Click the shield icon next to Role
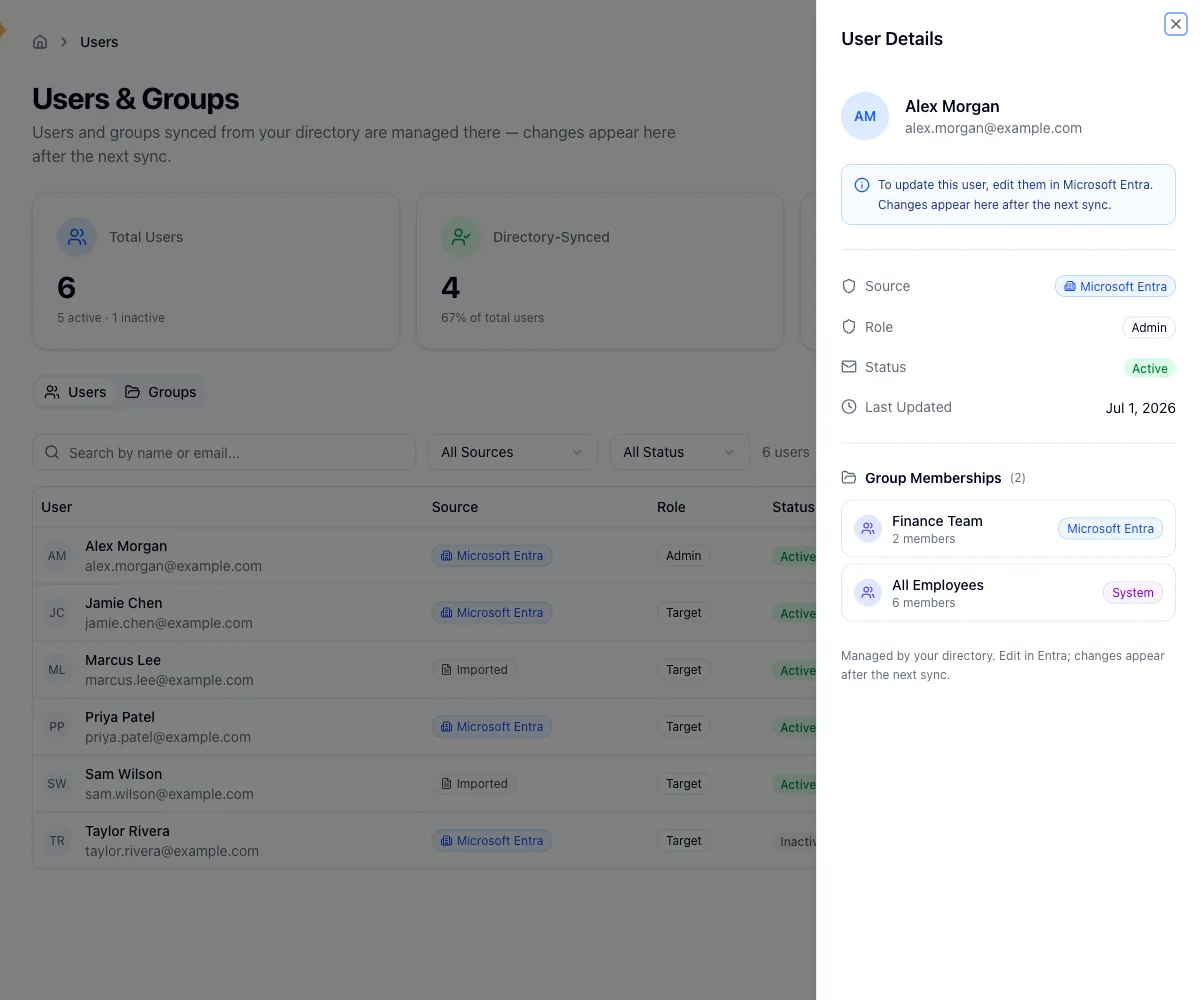Image resolution: width=1200 pixels, height=1000 pixels. click(x=849, y=327)
